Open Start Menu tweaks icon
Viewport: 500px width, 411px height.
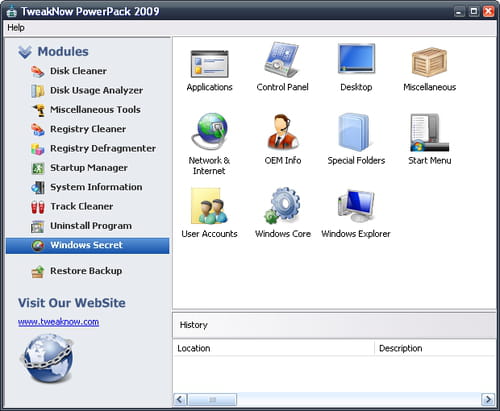[x=429, y=132]
